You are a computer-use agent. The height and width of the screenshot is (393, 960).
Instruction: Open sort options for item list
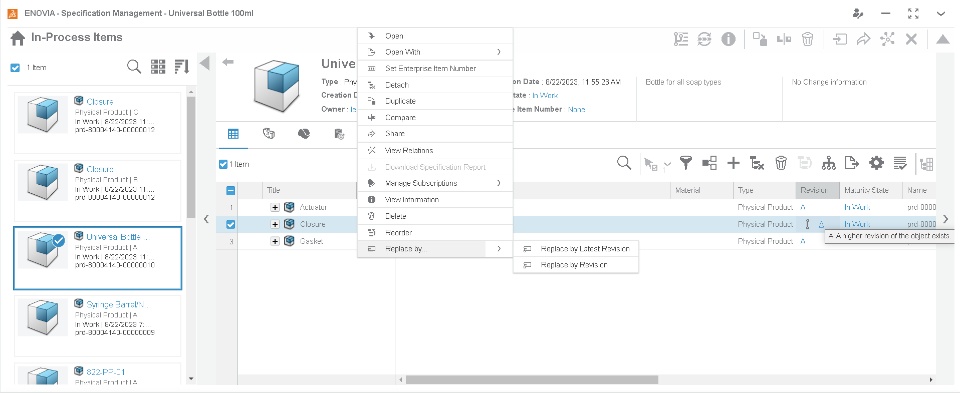tap(181, 67)
